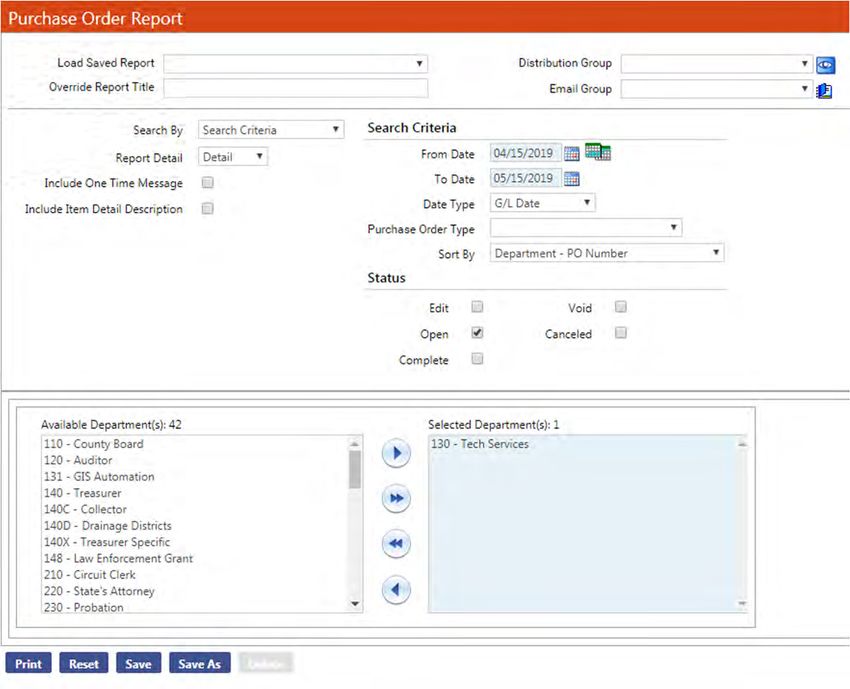Uncheck the Open status box
This screenshot has height=689, width=850.
[x=477, y=333]
